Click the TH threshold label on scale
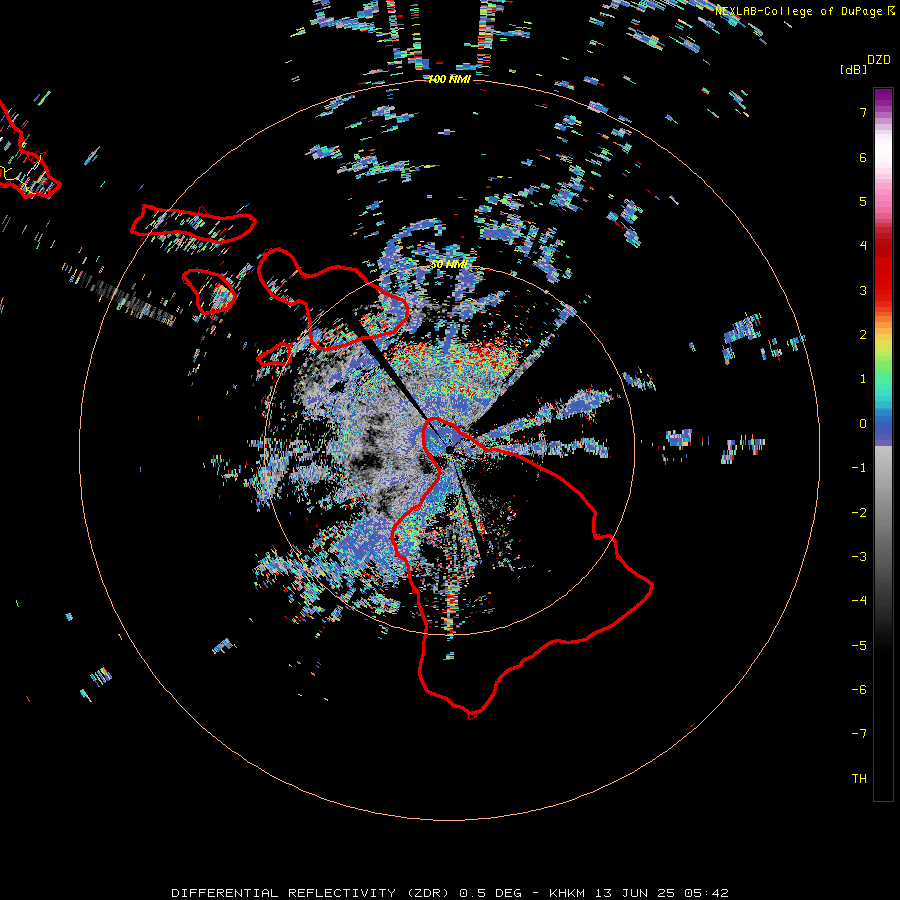This screenshot has width=900, height=900. [859, 779]
